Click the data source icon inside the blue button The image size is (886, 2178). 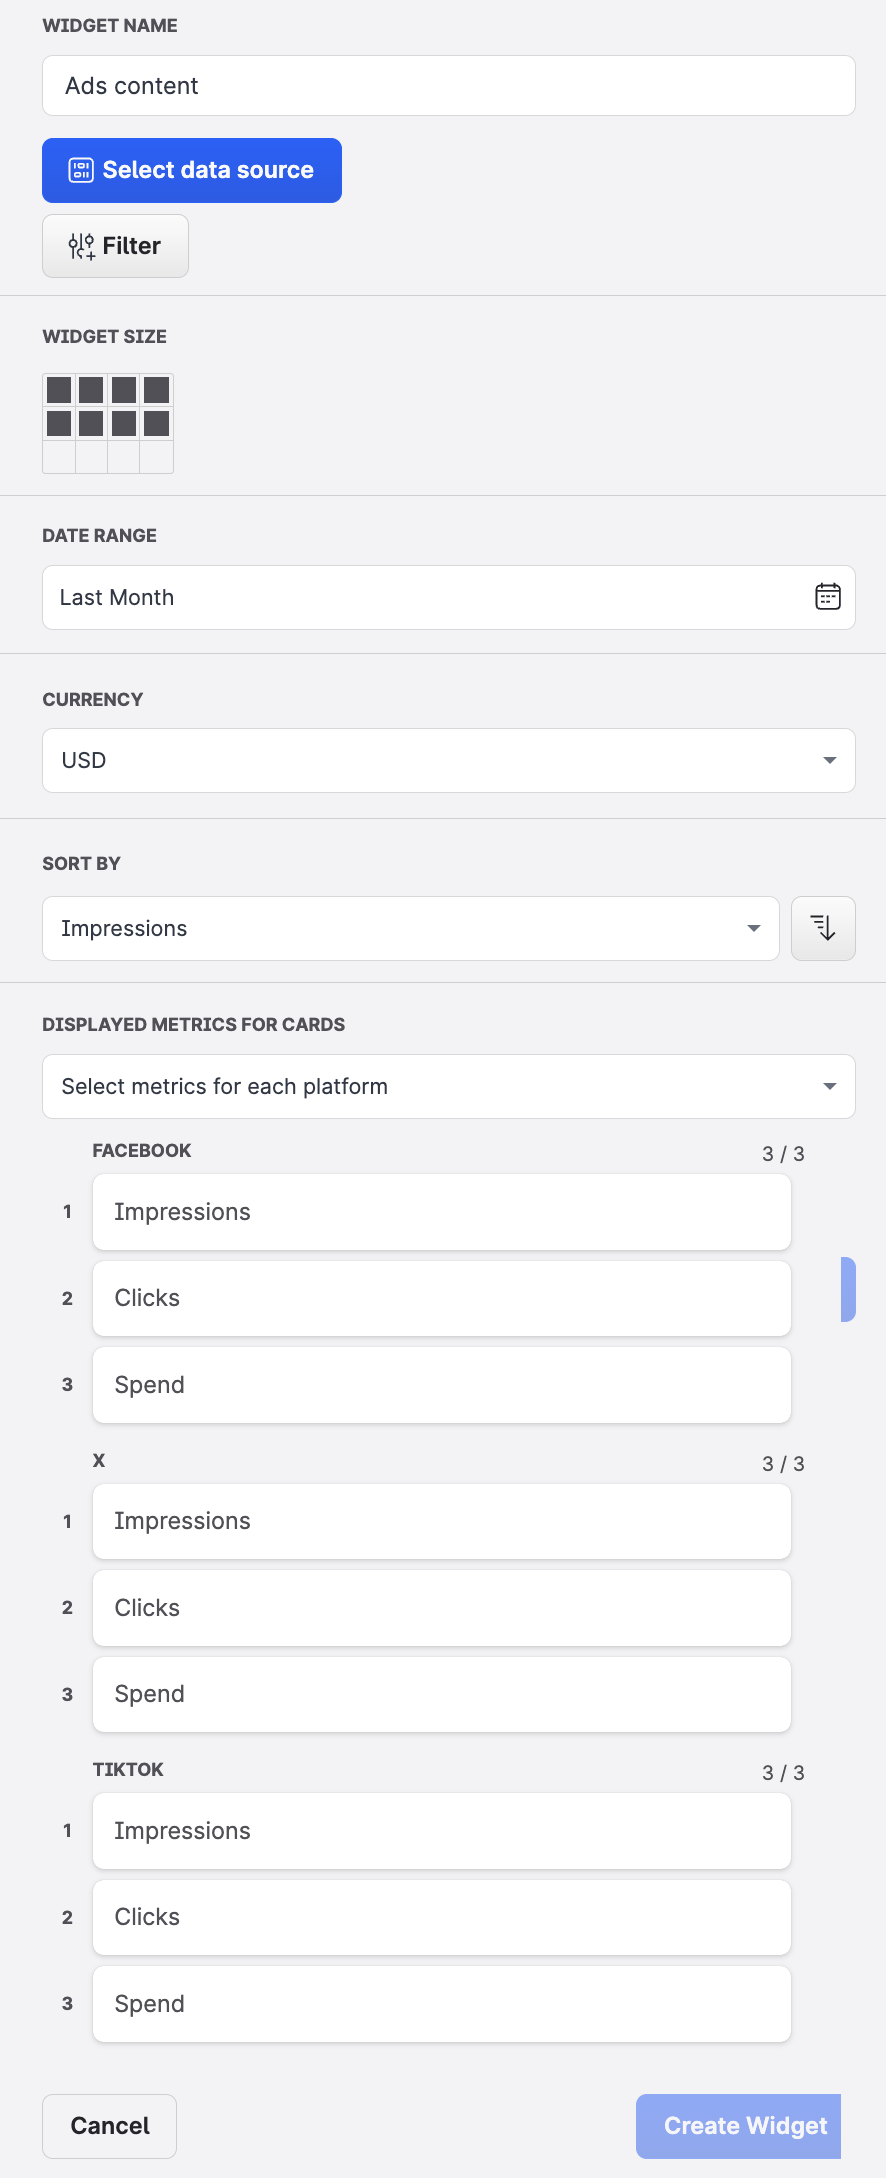(x=82, y=170)
